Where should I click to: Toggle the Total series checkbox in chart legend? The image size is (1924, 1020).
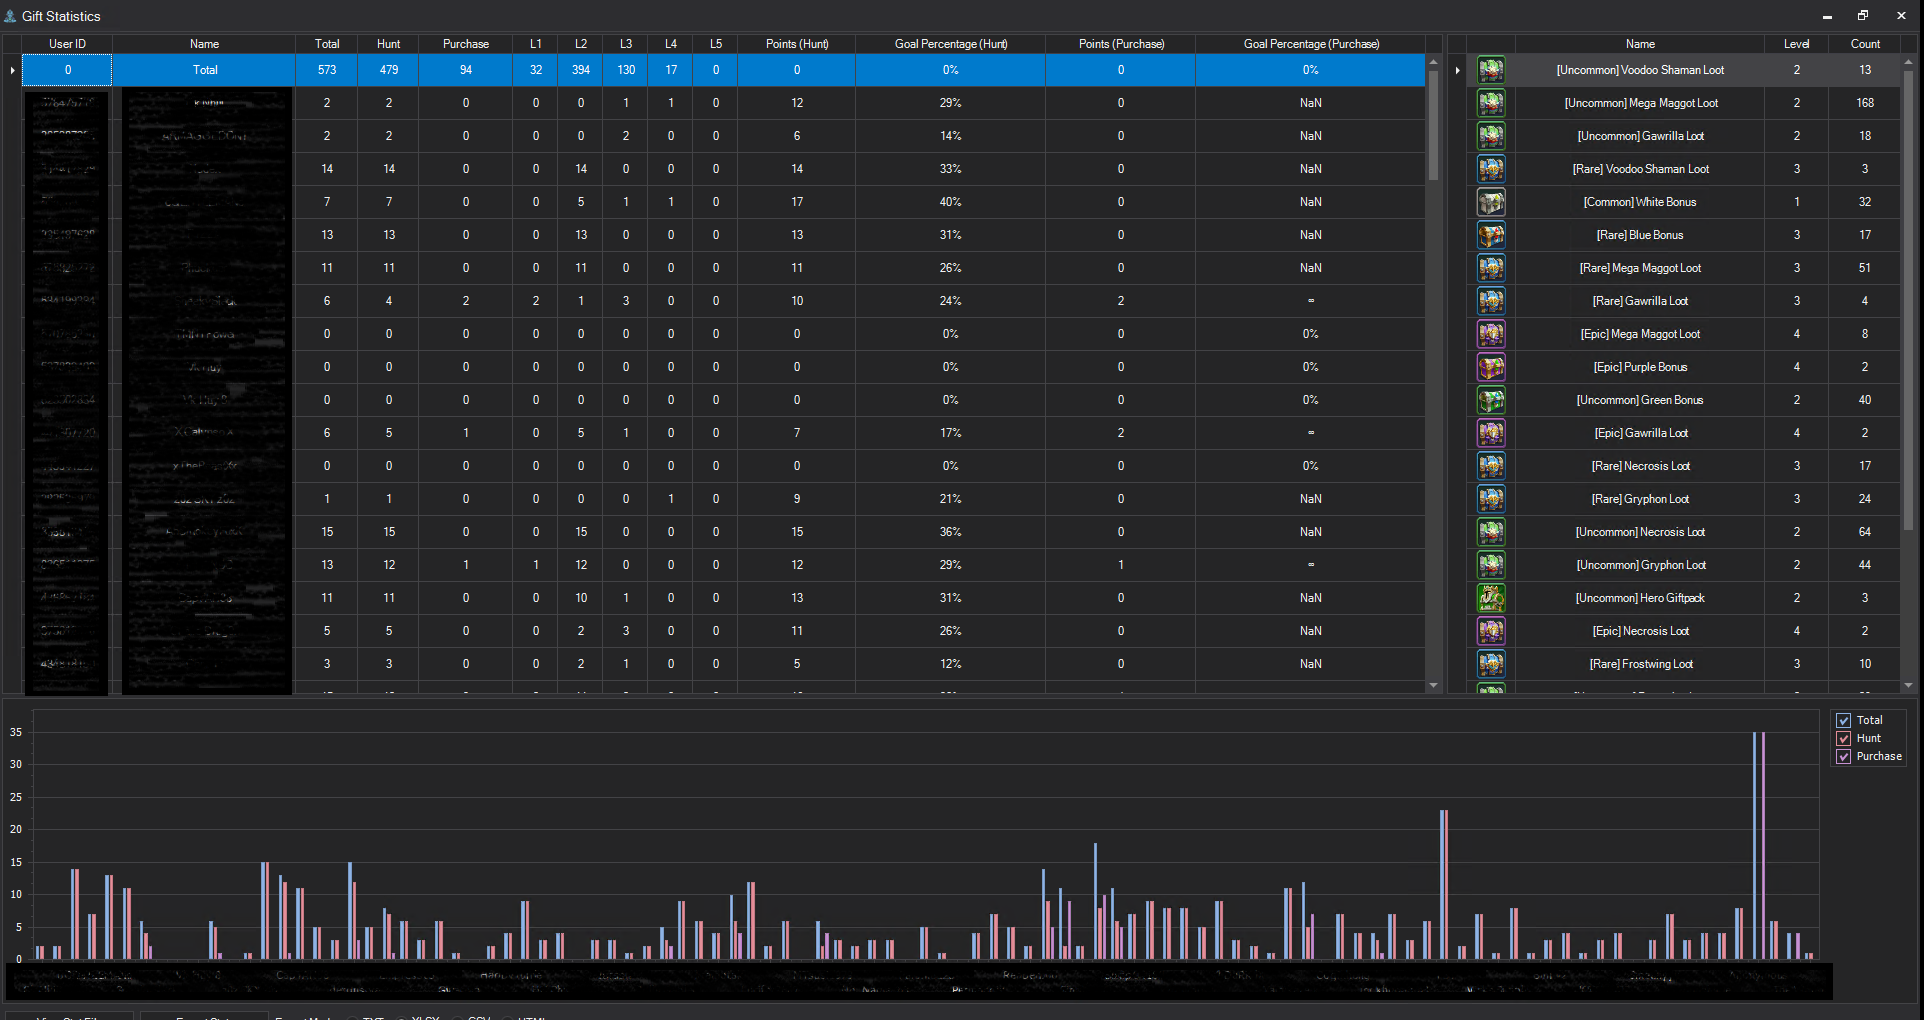pyautogui.click(x=1844, y=720)
